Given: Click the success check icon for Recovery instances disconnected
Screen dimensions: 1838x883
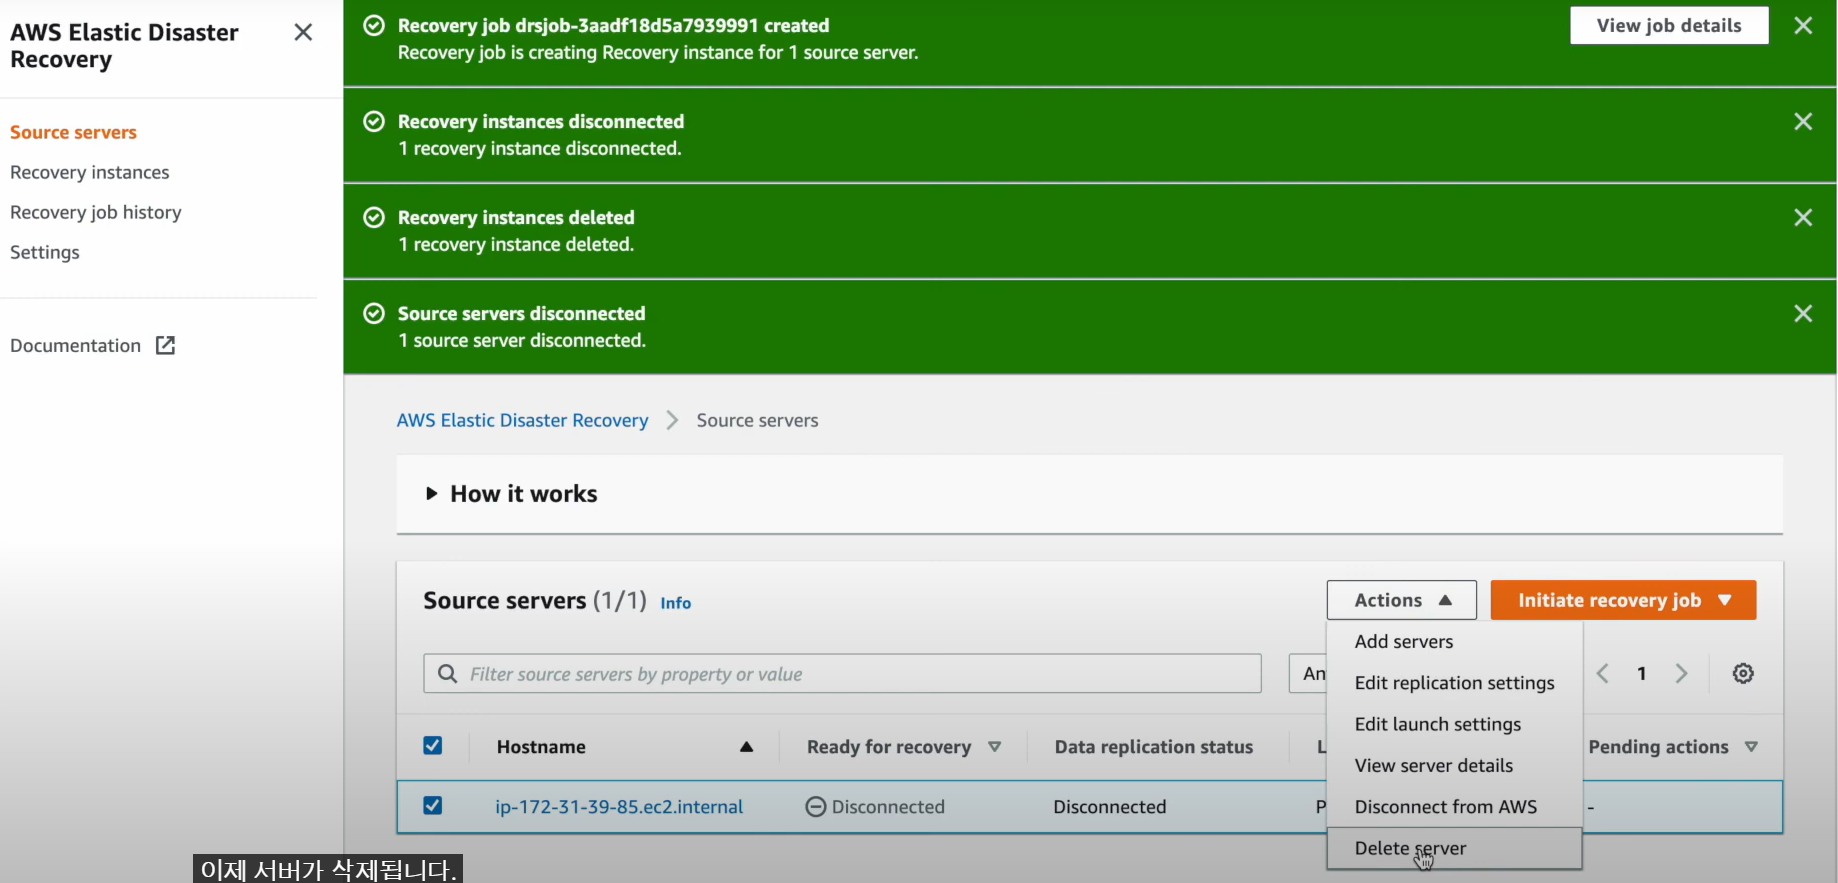Looking at the screenshot, I should click(x=374, y=122).
